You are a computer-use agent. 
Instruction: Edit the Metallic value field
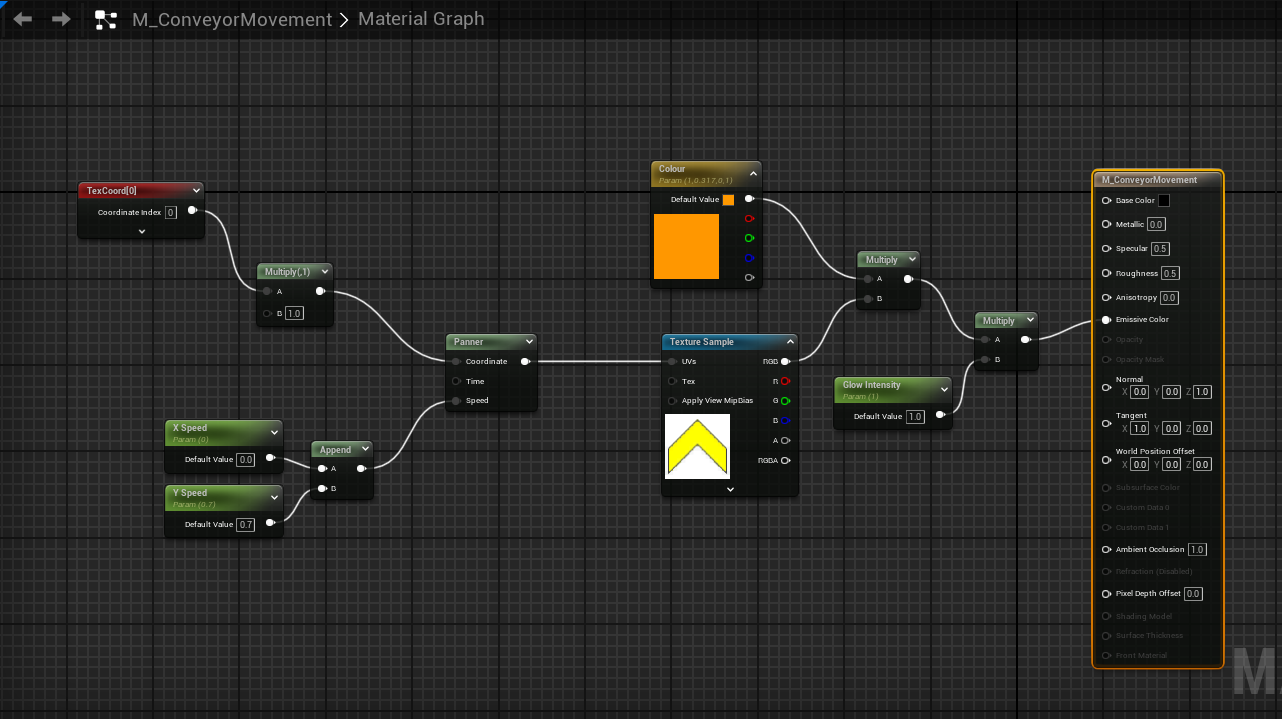1156,225
